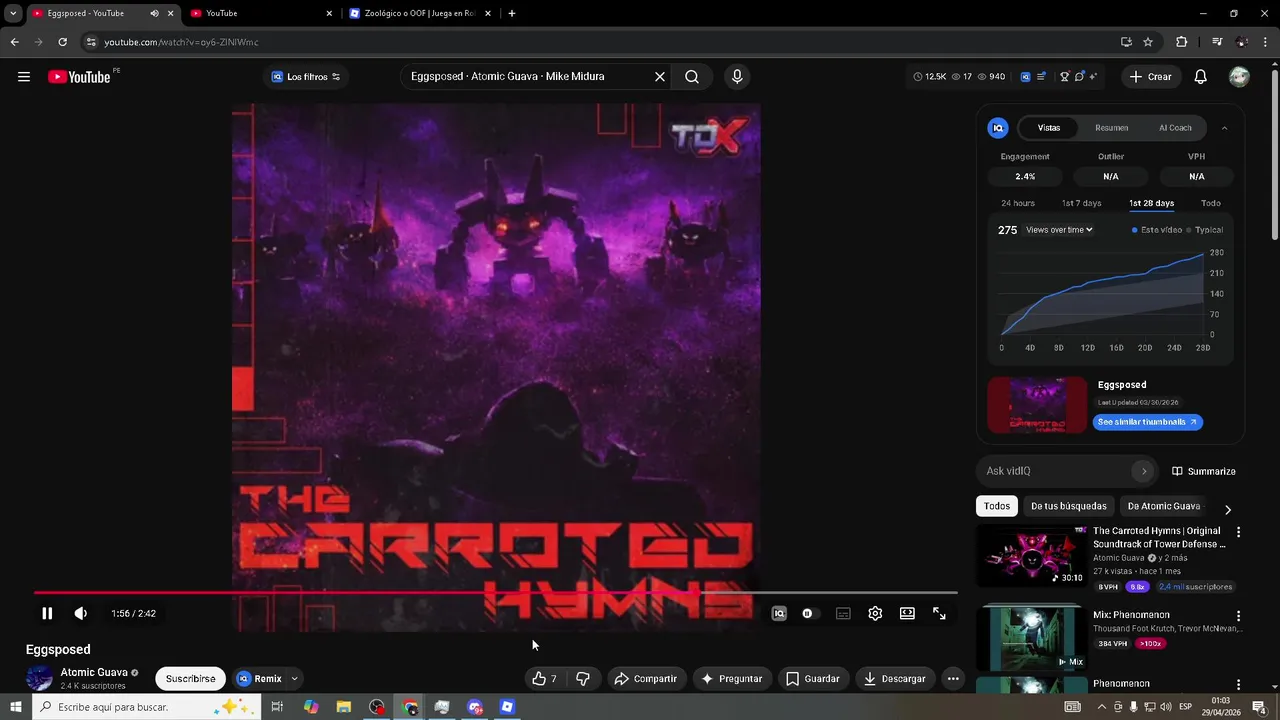
Task: Click the Suscribirse button
Action: [x=190, y=679]
